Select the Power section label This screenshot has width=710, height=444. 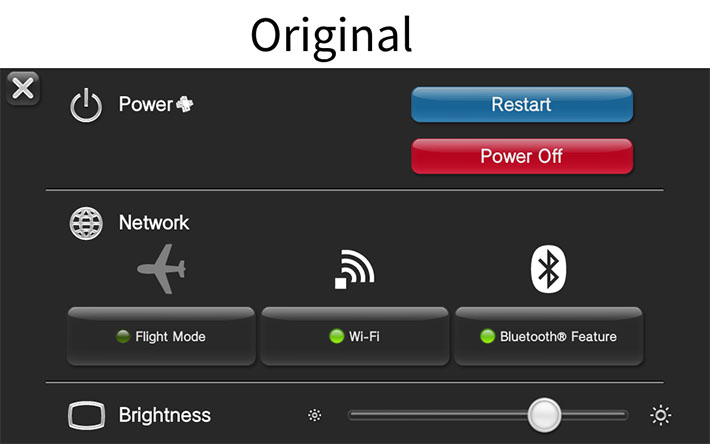point(146,104)
